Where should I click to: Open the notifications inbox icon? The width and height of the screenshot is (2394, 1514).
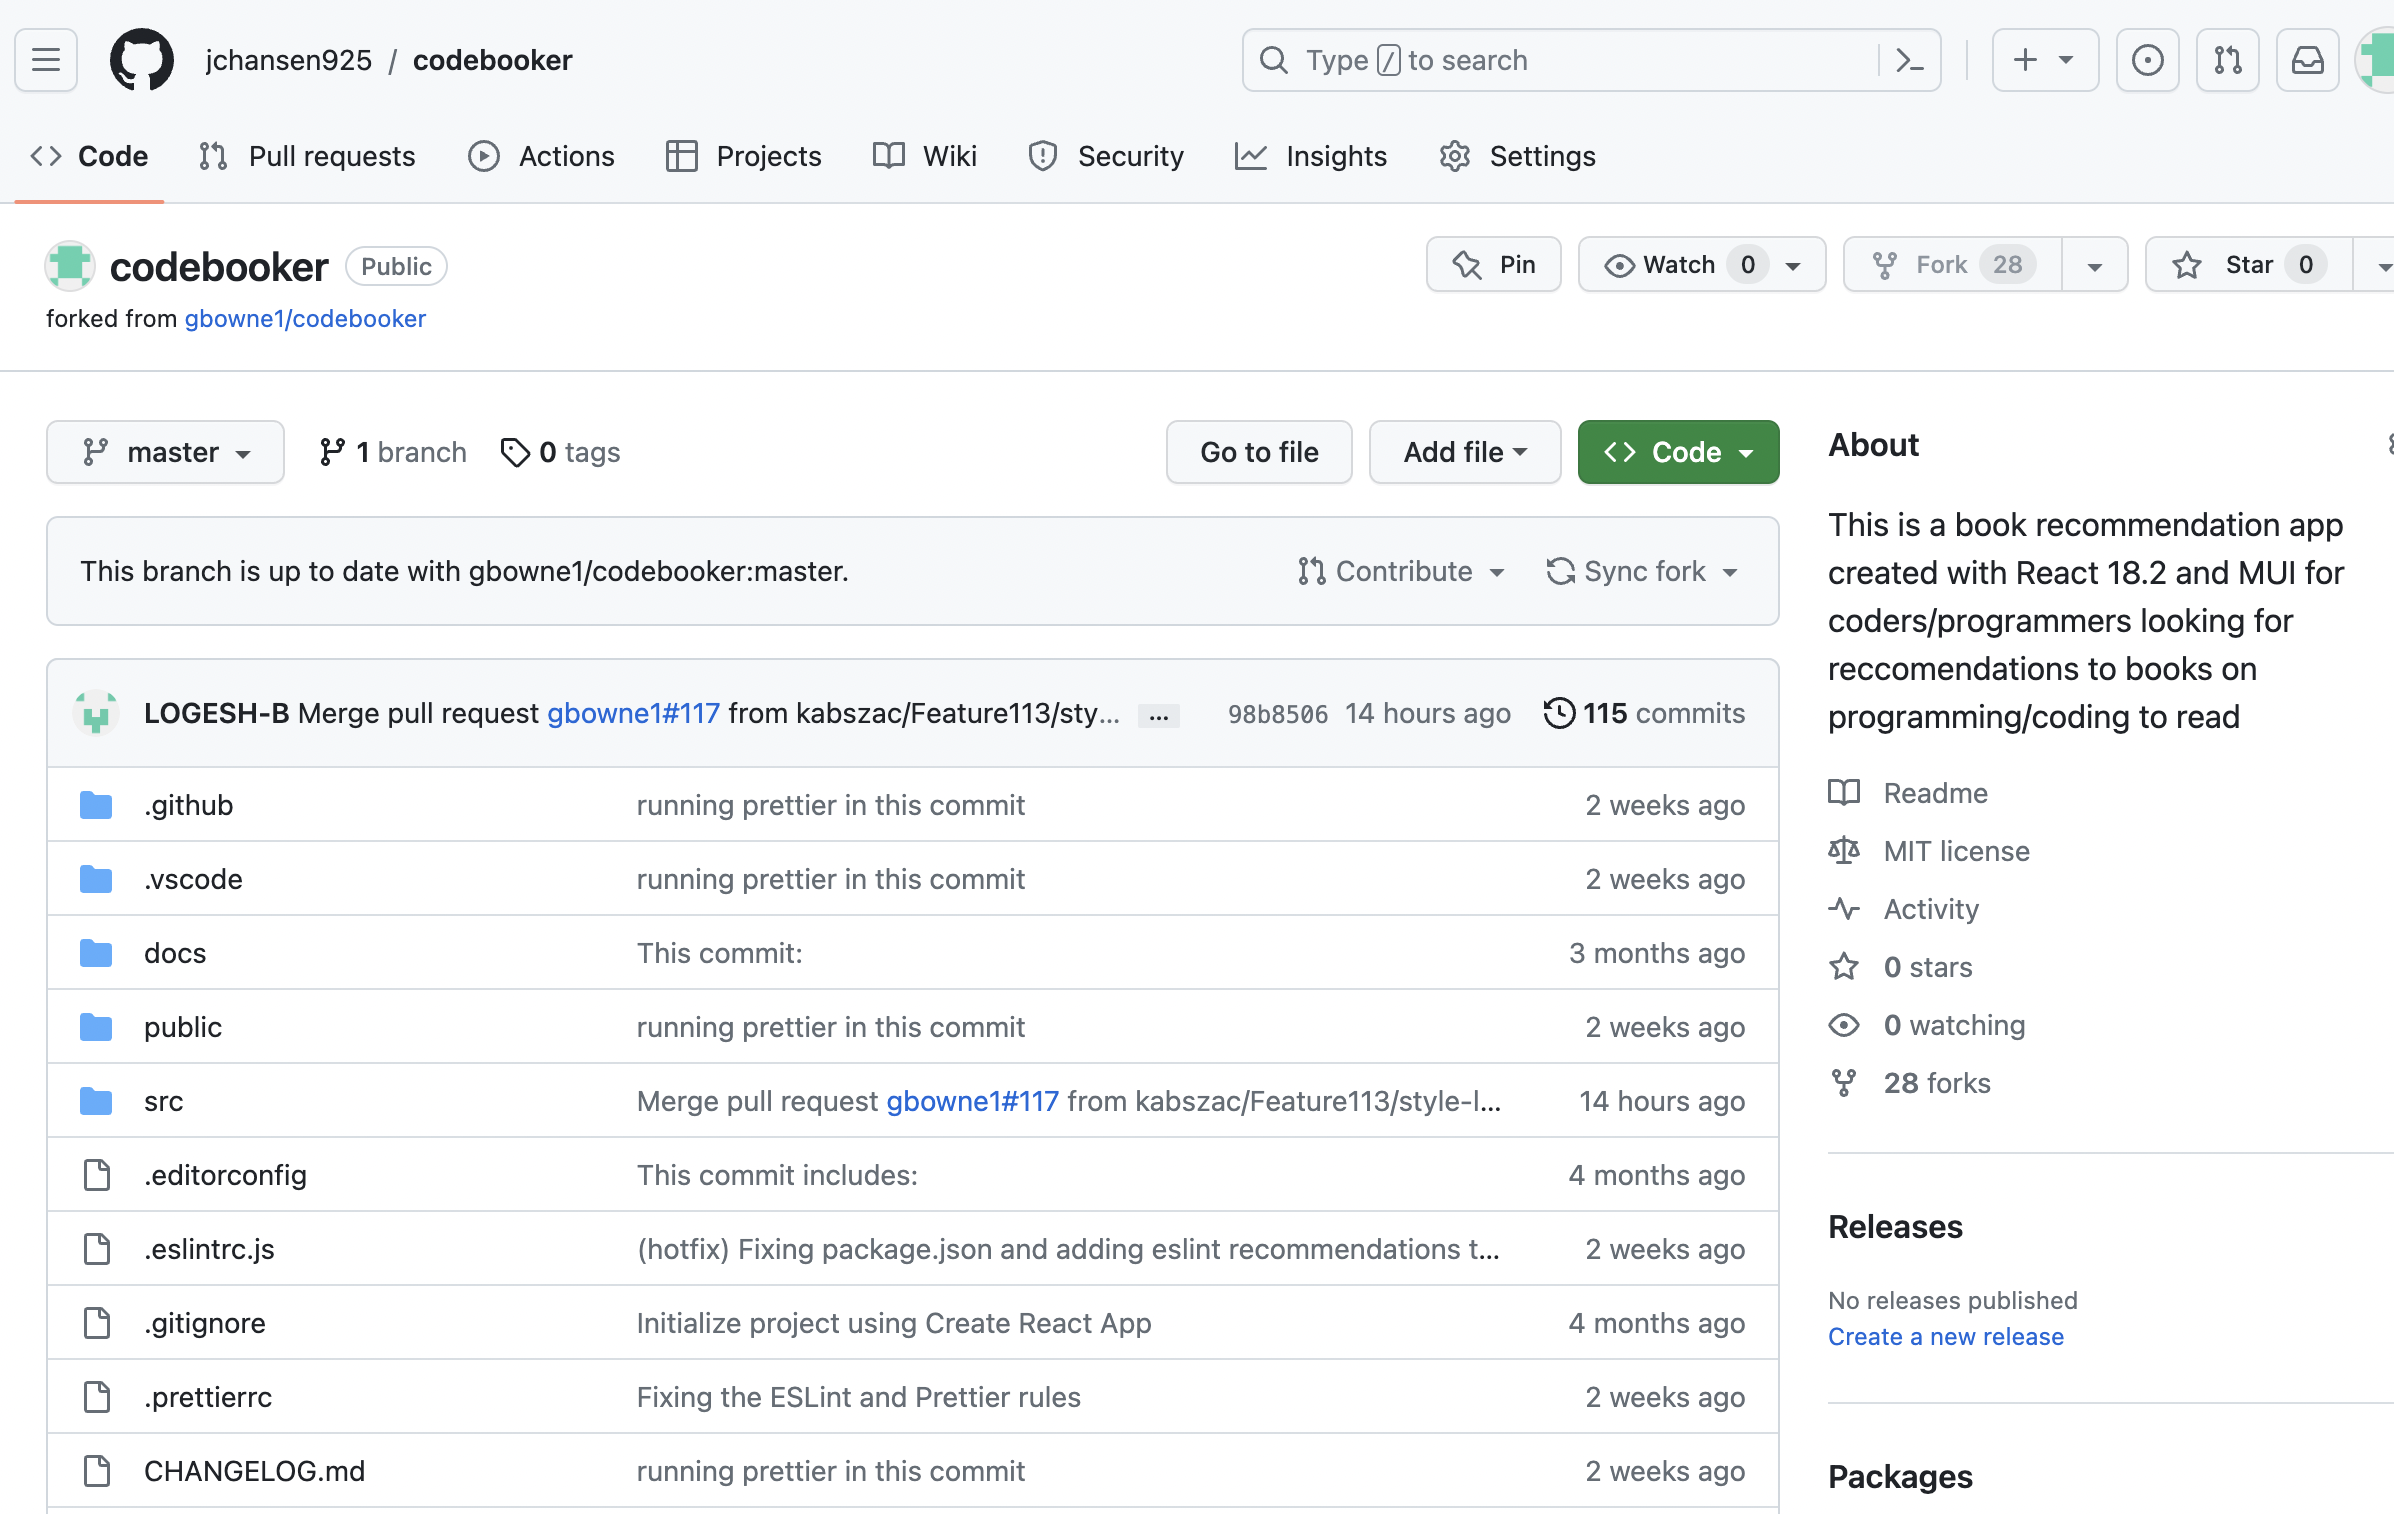(x=2307, y=60)
